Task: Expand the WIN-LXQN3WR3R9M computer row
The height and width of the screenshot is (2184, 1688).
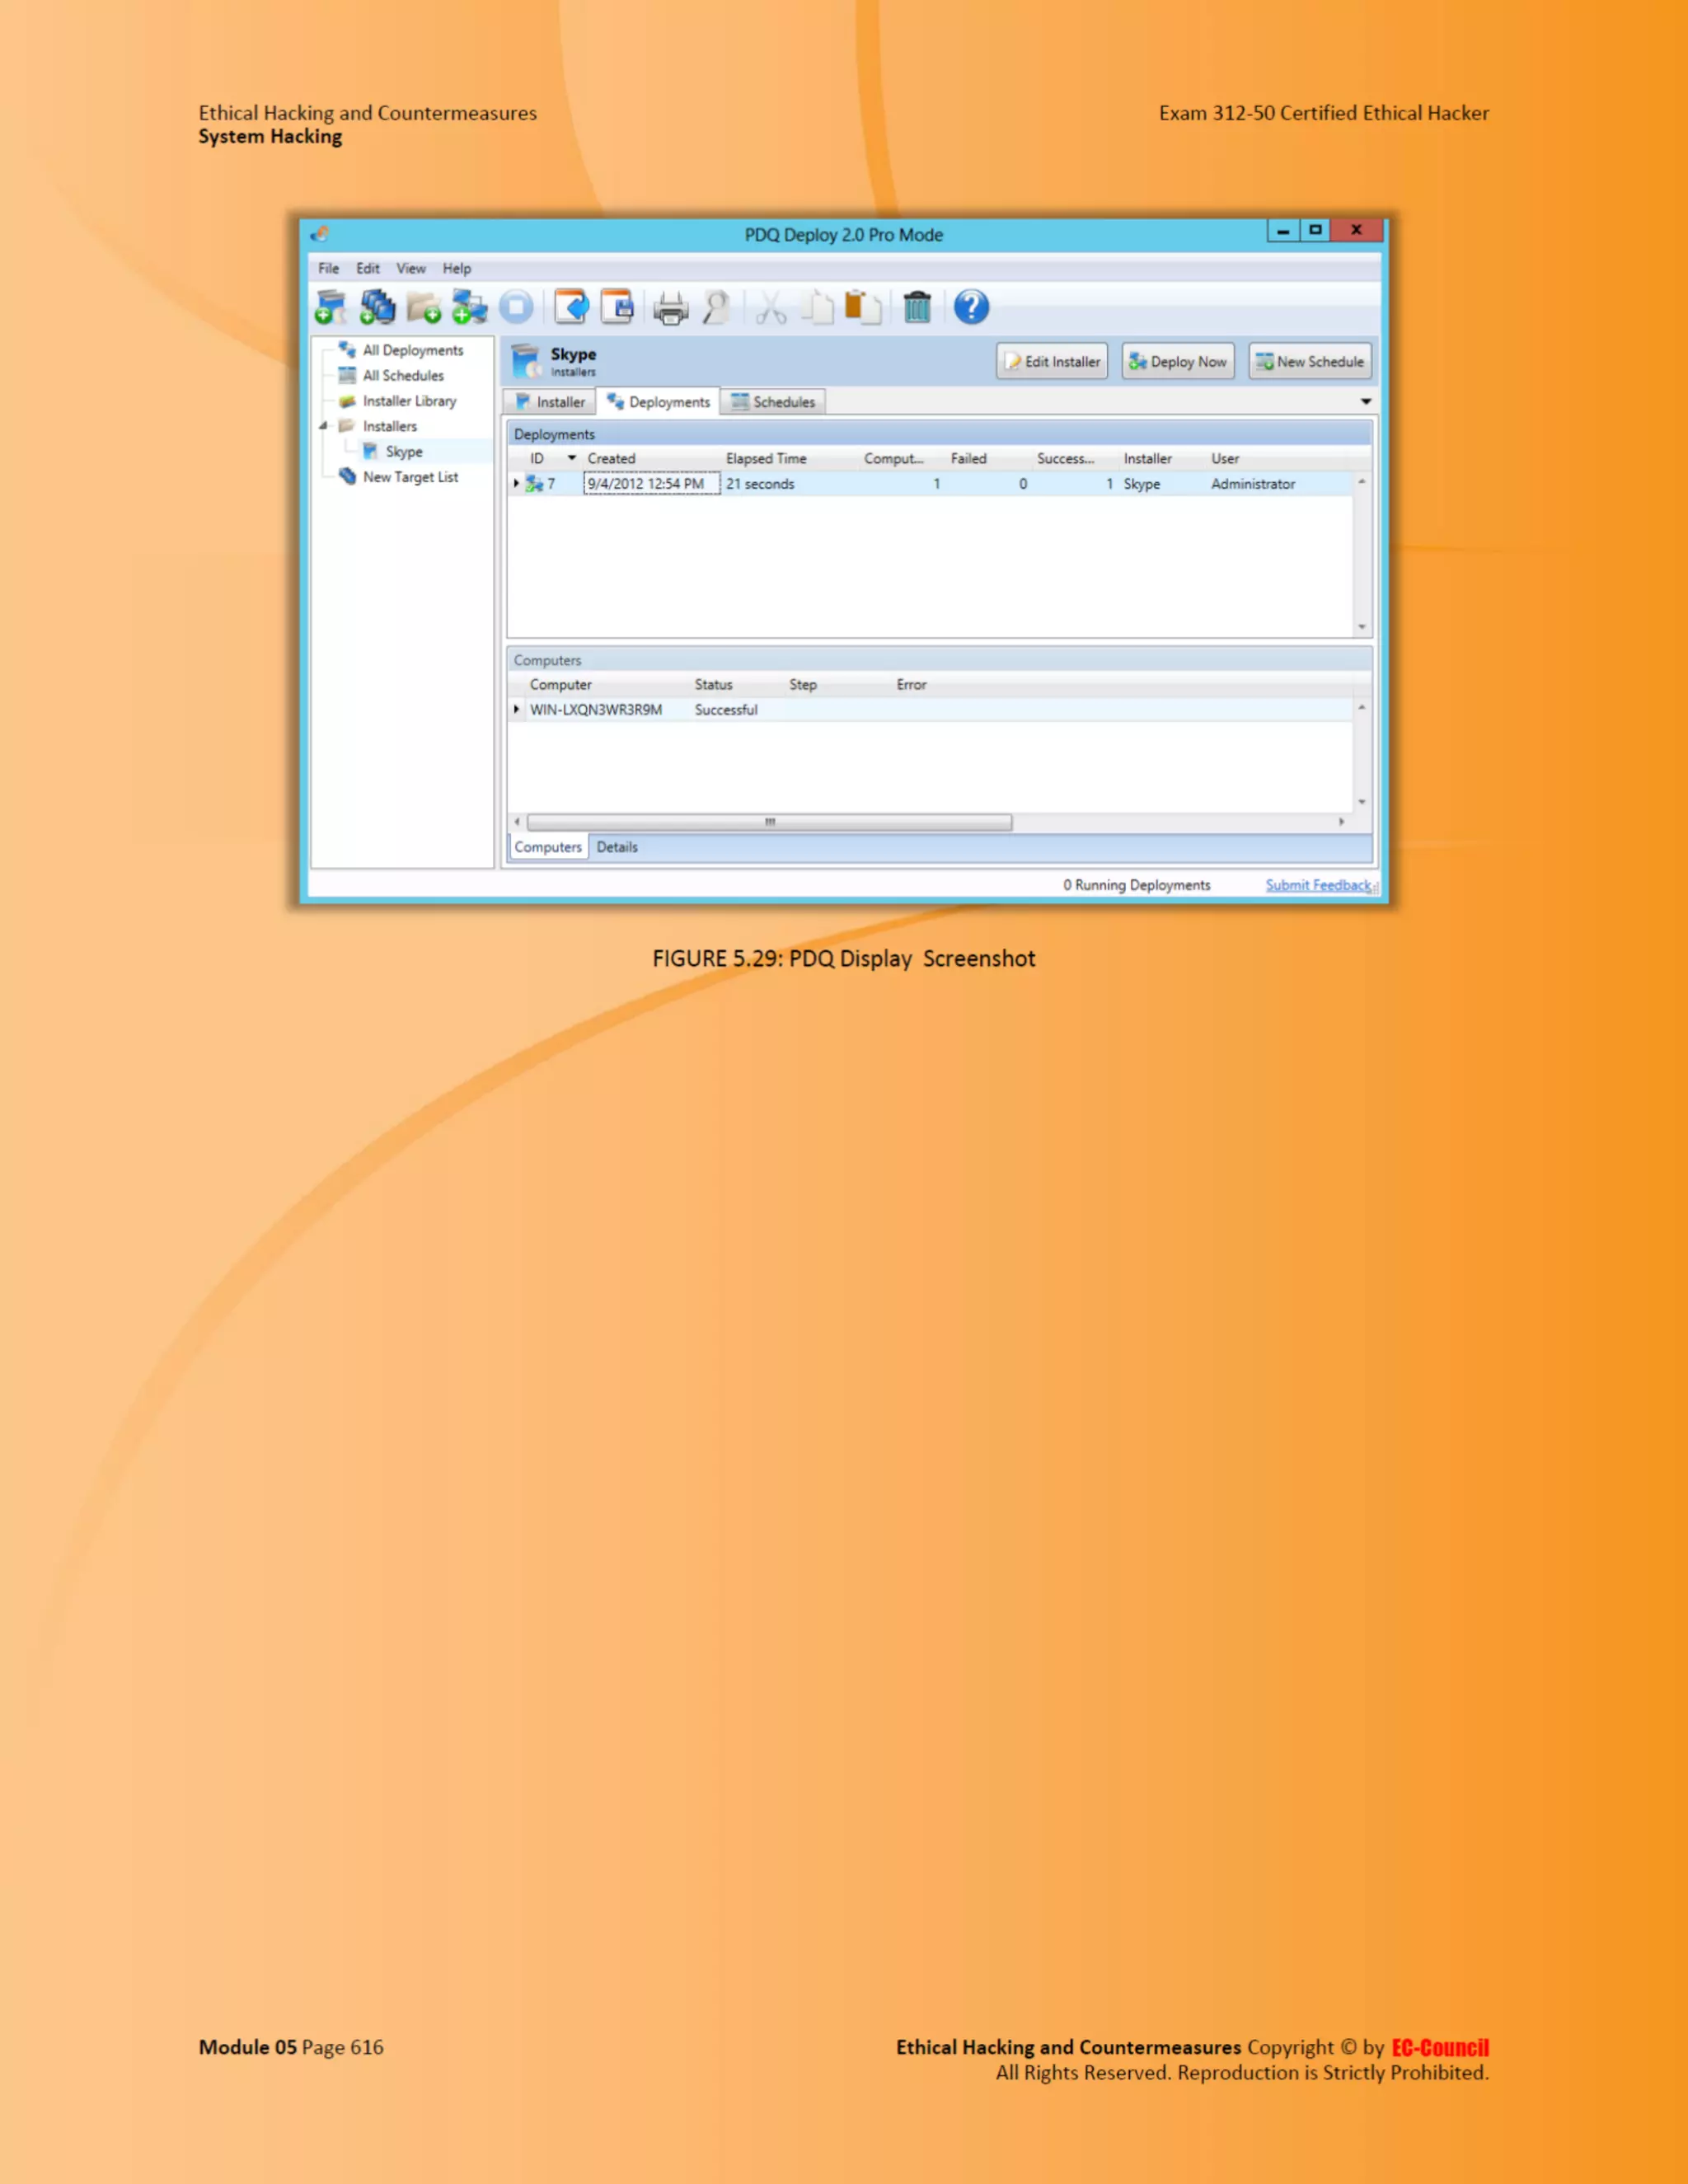Action: (x=516, y=709)
